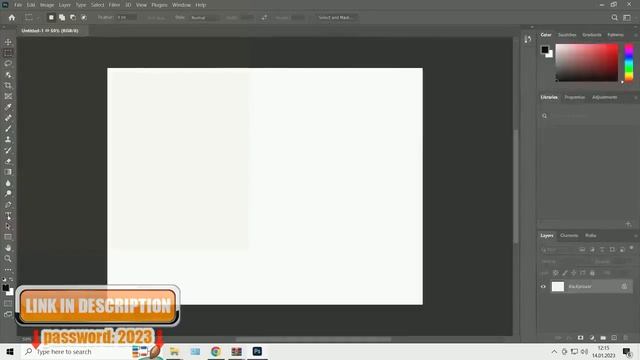Select the Blur tool
Screen dimensions: 640x360
pyautogui.click(x=8, y=183)
